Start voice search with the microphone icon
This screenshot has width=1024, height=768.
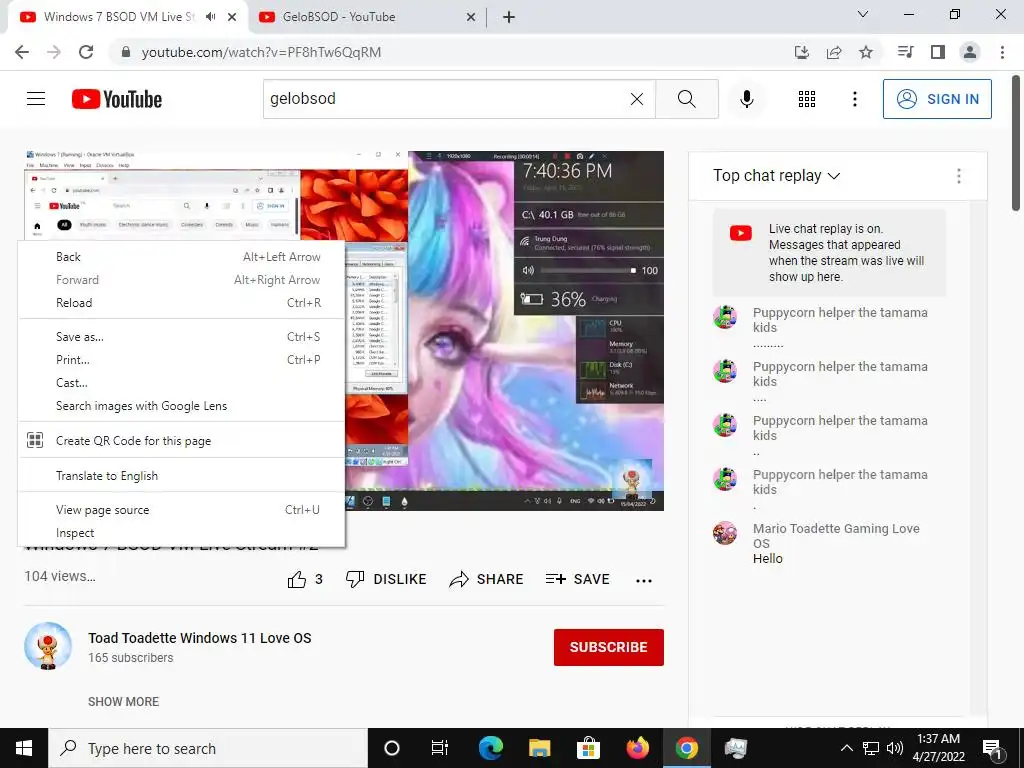click(x=746, y=99)
